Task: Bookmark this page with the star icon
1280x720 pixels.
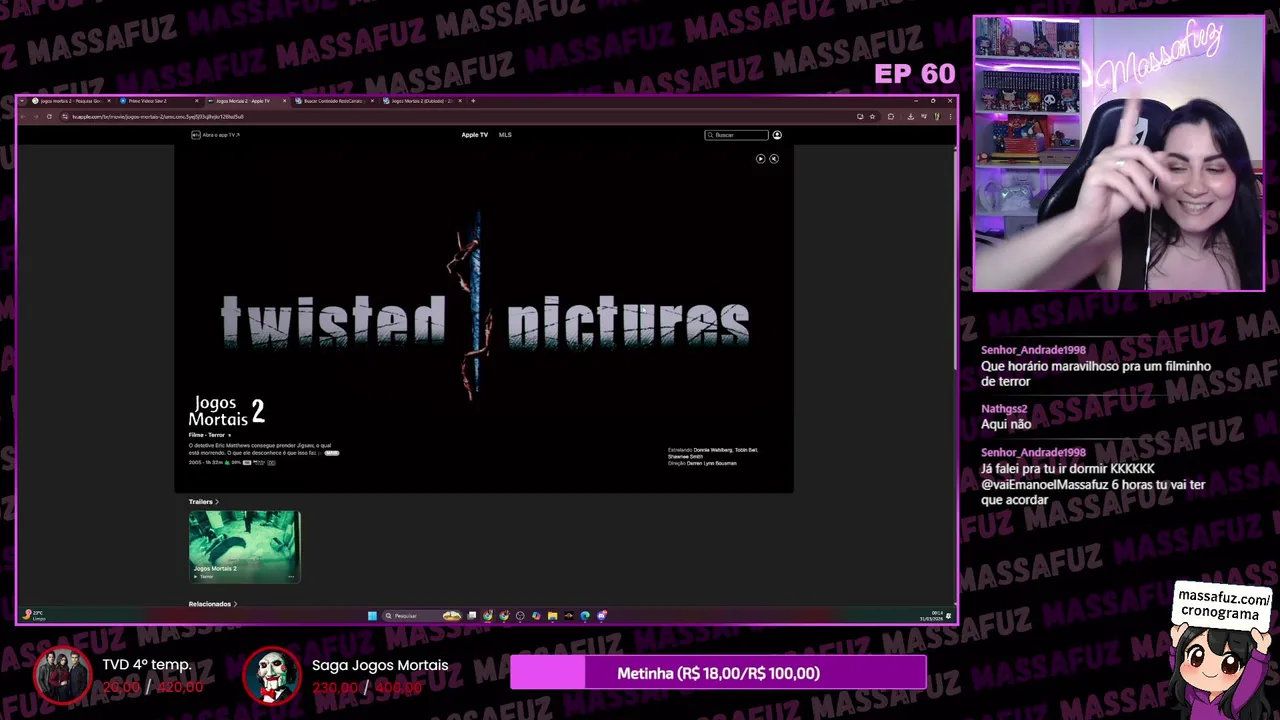Action: click(x=872, y=117)
